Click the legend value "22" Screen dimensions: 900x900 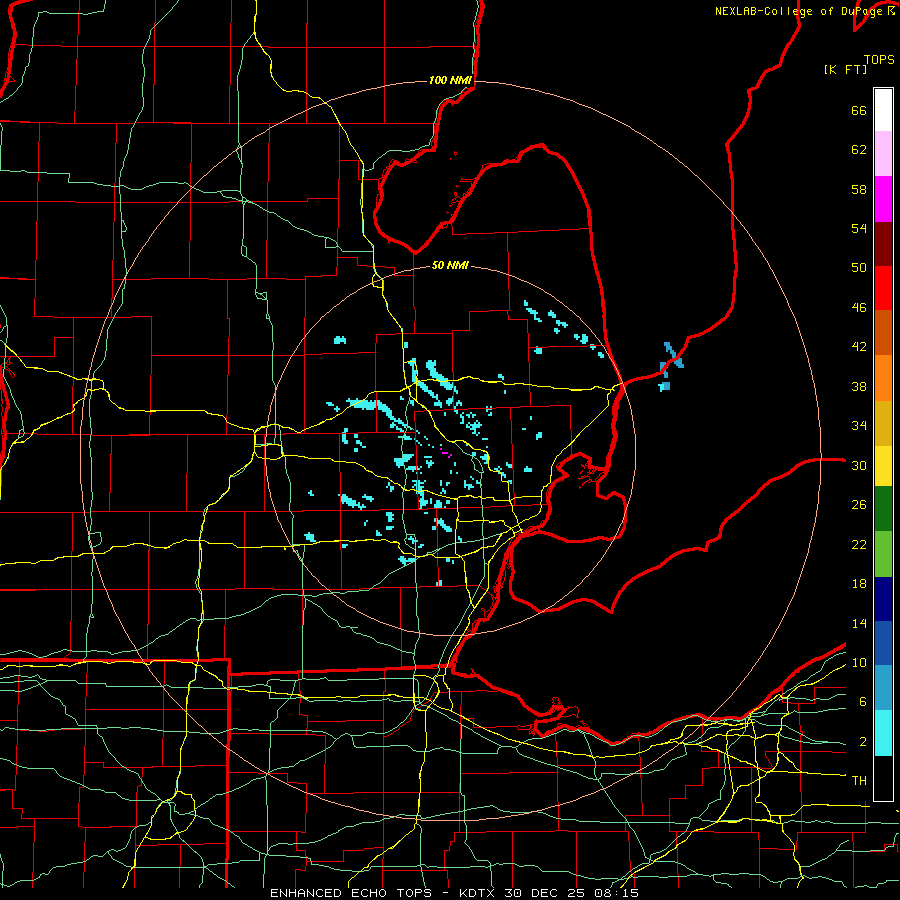[859, 544]
